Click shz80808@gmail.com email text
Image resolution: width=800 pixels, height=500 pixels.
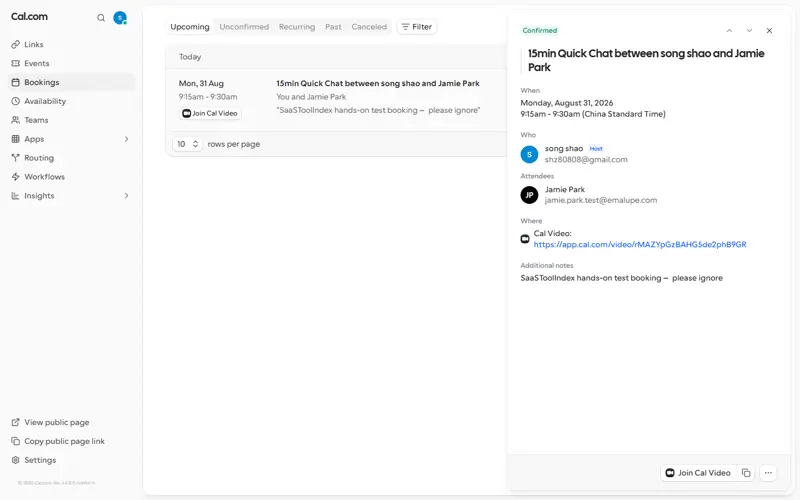pyautogui.click(x=586, y=160)
